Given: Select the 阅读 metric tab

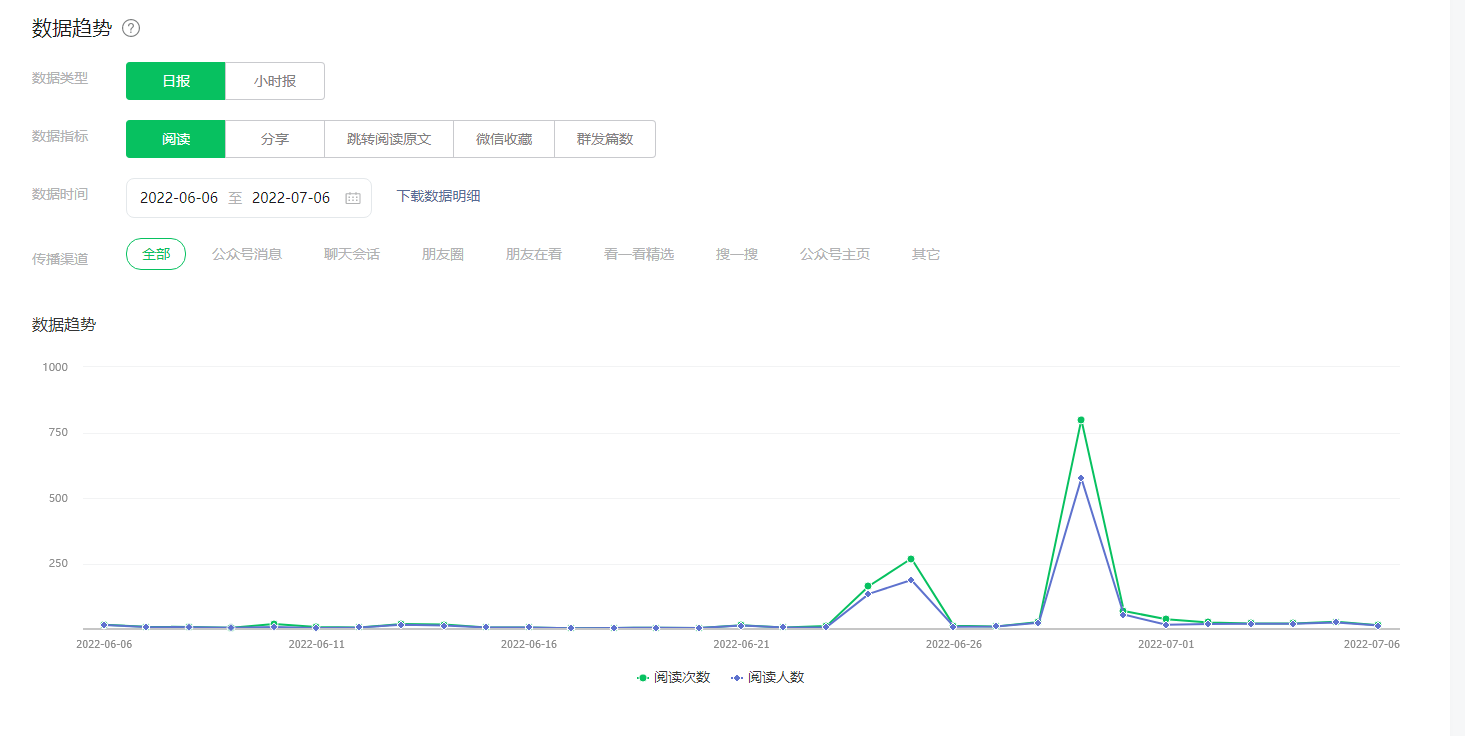Looking at the screenshot, I should coord(176,139).
